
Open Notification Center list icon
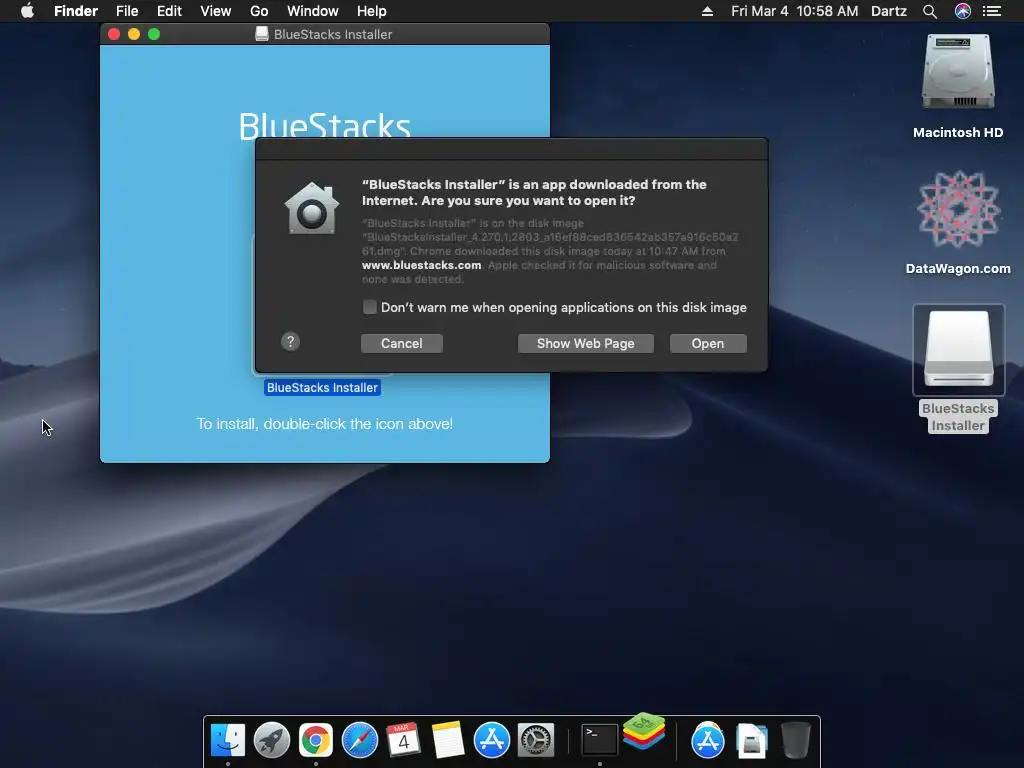tap(992, 11)
